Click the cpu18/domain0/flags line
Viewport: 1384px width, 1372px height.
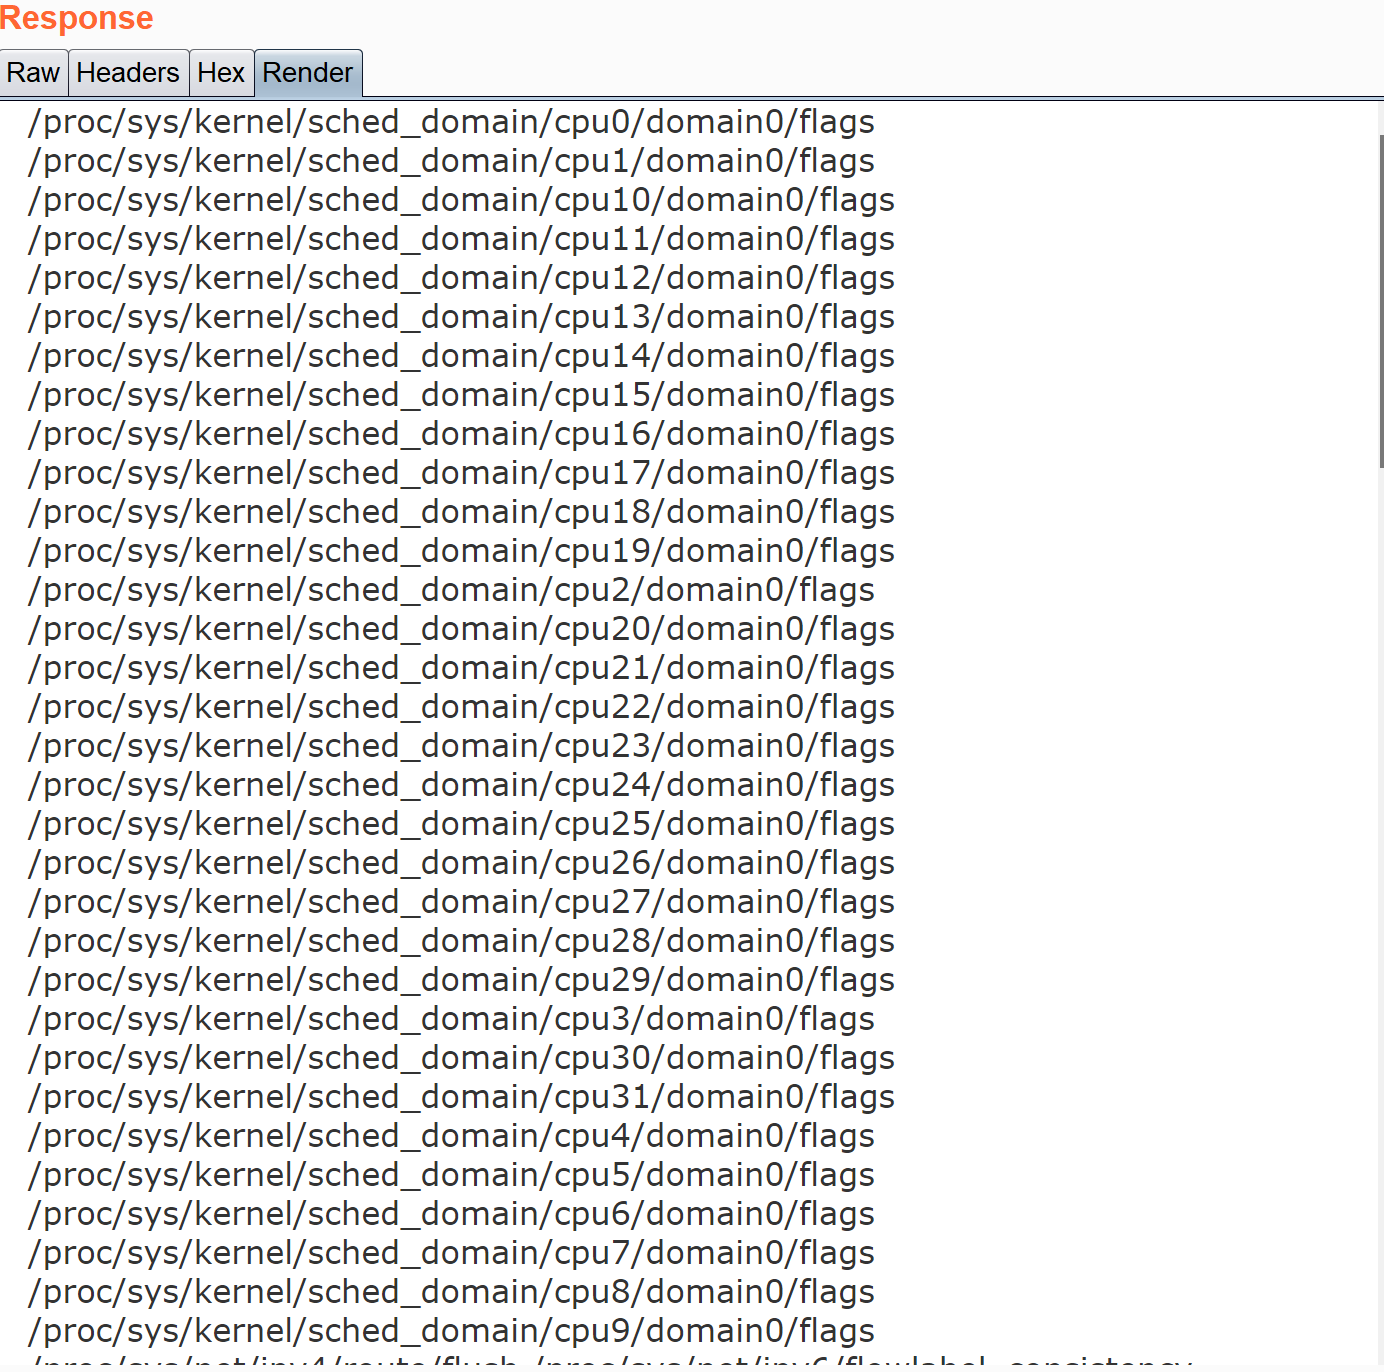[461, 512]
